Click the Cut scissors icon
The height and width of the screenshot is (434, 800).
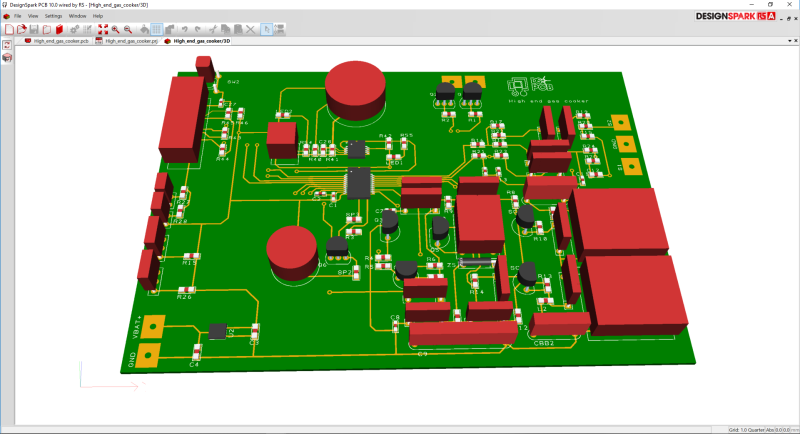pyautogui.click(x=213, y=30)
